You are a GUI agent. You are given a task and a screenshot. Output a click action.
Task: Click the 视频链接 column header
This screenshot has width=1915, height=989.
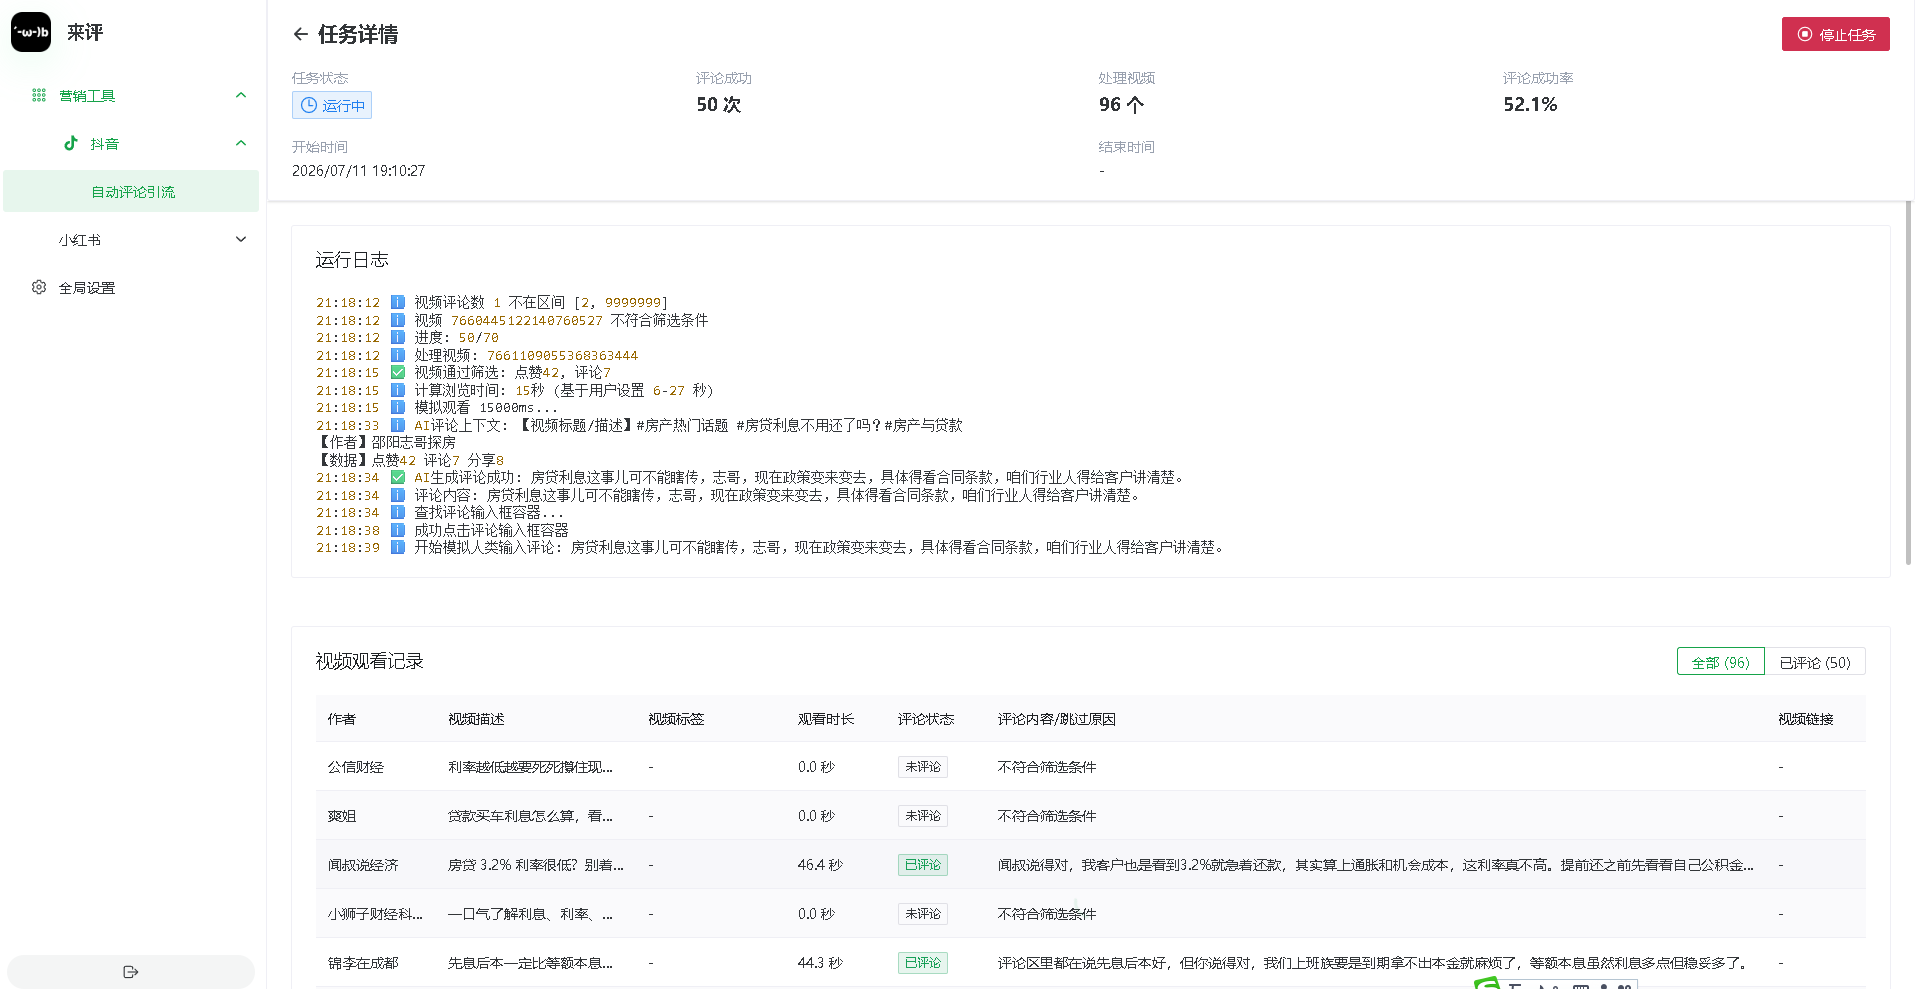pyautogui.click(x=1806, y=719)
